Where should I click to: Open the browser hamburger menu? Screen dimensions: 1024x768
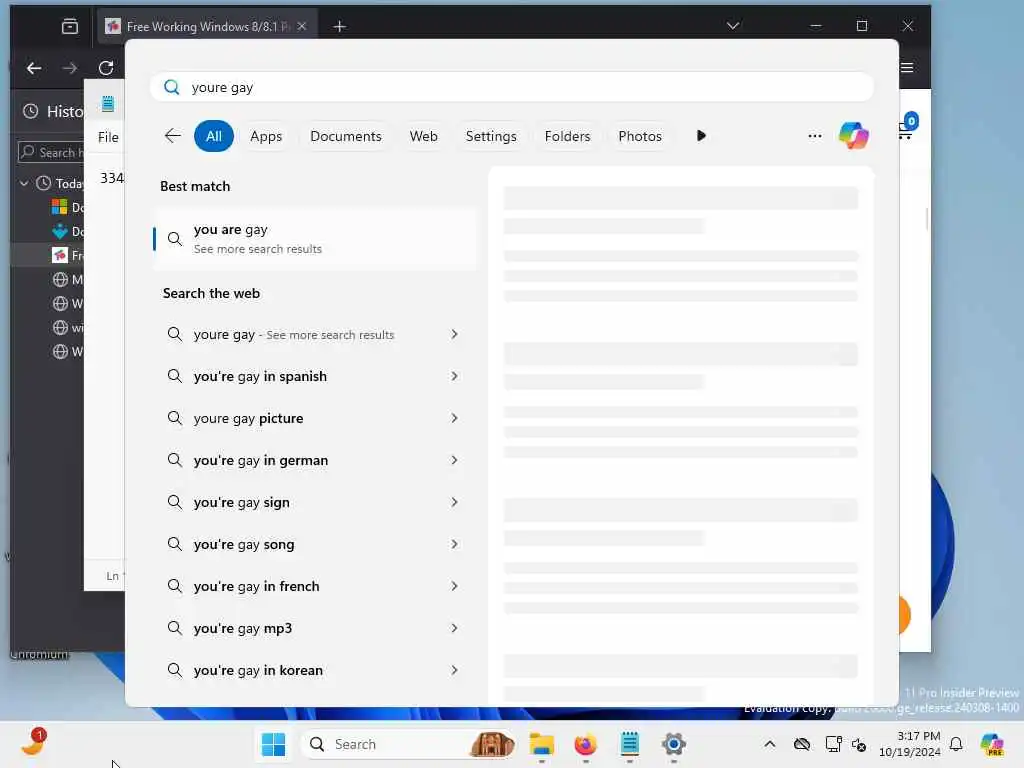tap(907, 68)
